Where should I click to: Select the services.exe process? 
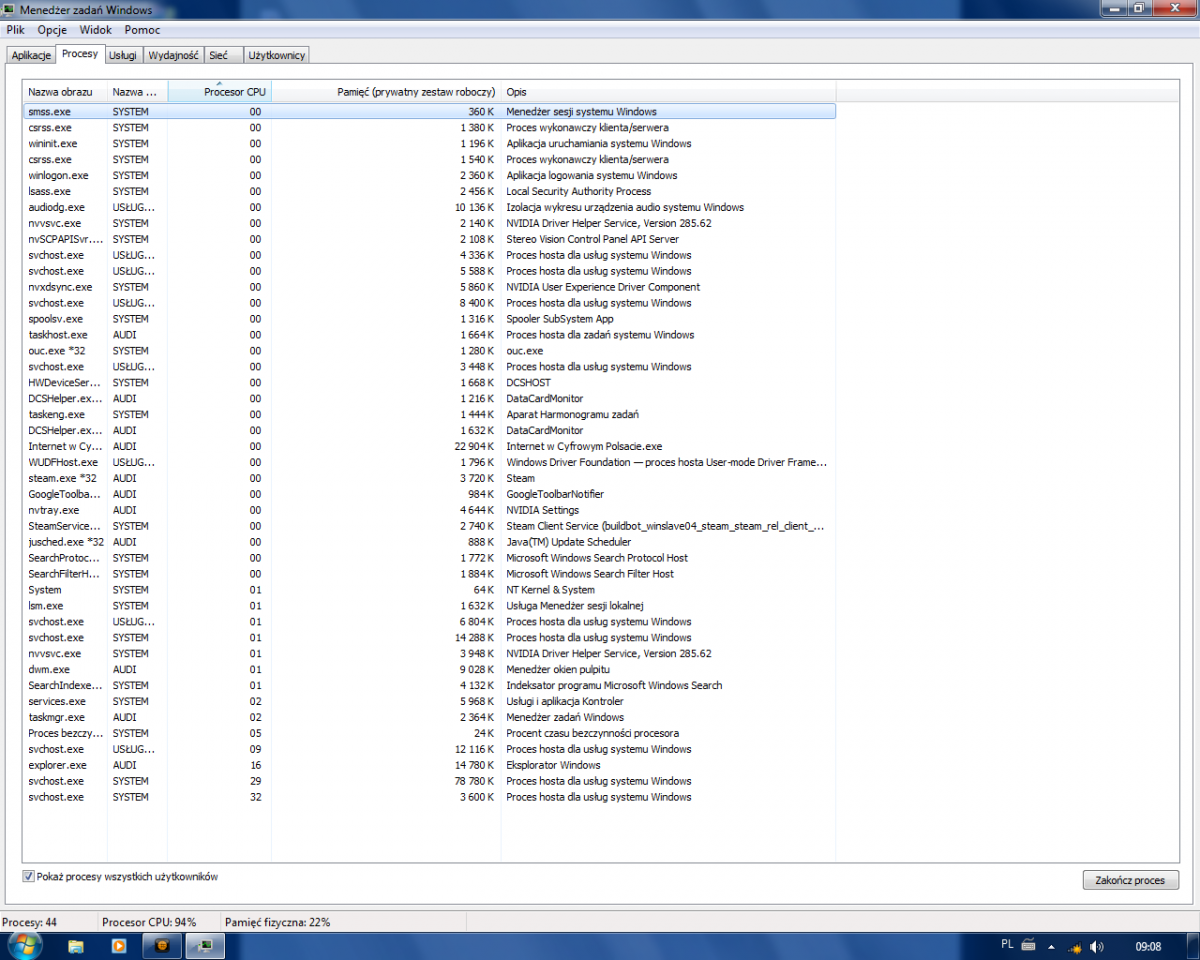(x=429, y=702)
